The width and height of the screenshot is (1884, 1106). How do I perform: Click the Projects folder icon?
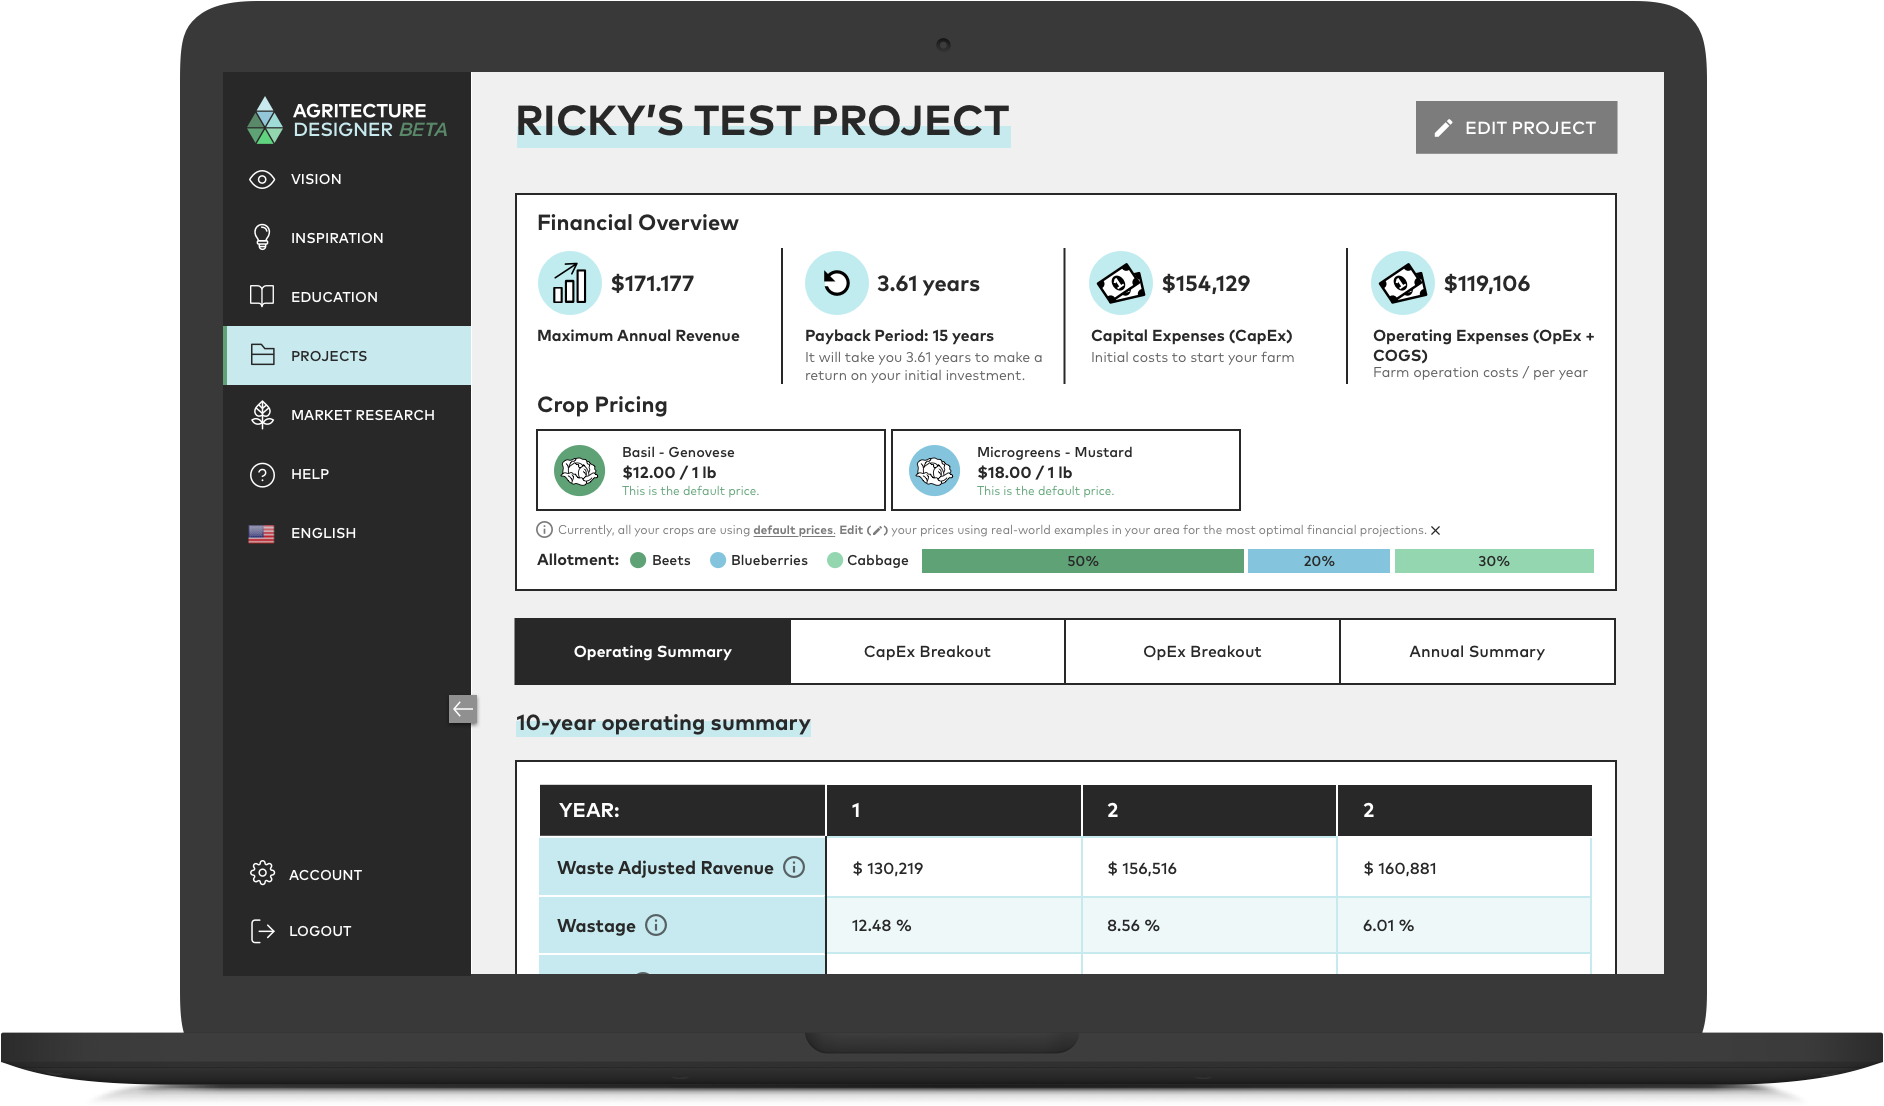pos(263,355)
